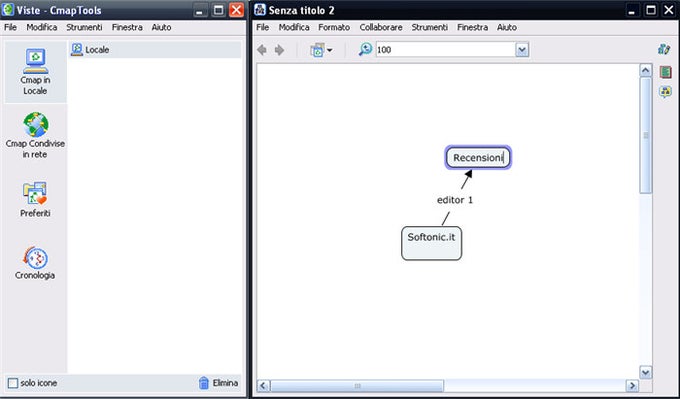Open the Collaborare menu
This screenshot has width=680, height=399.
(x=381, y=27)
